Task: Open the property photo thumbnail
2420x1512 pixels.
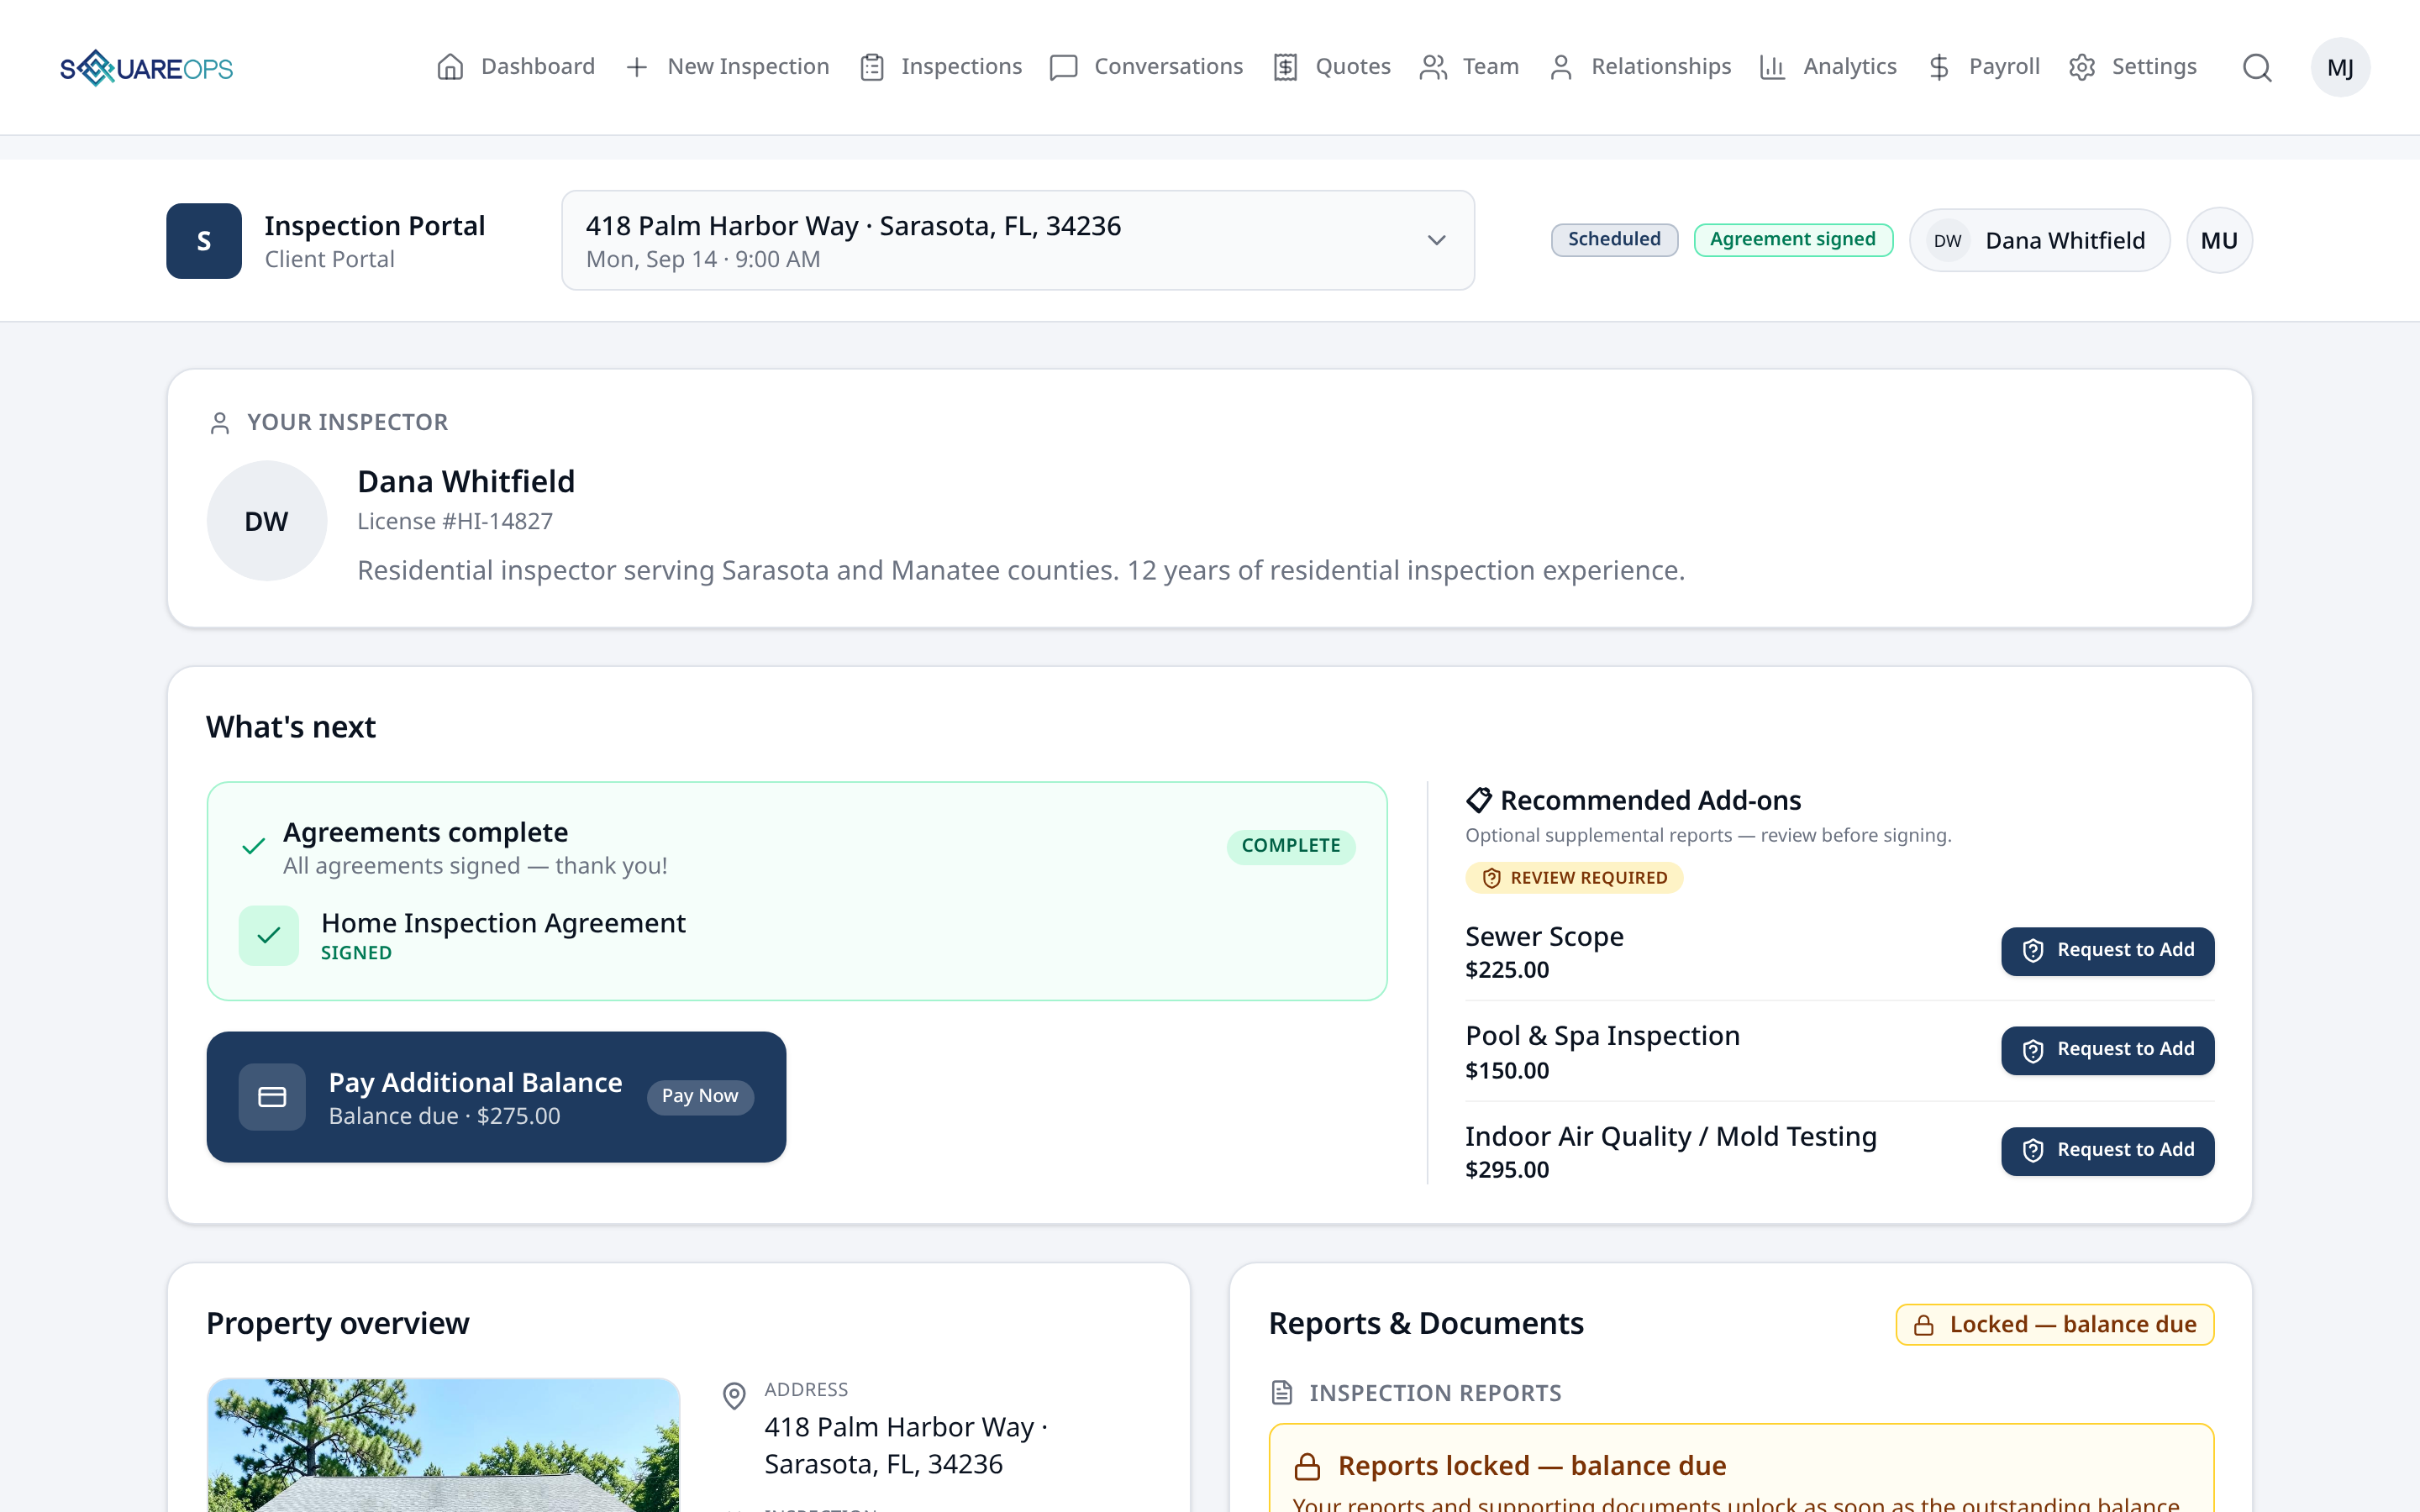Action: click(x=443, y=1445)
